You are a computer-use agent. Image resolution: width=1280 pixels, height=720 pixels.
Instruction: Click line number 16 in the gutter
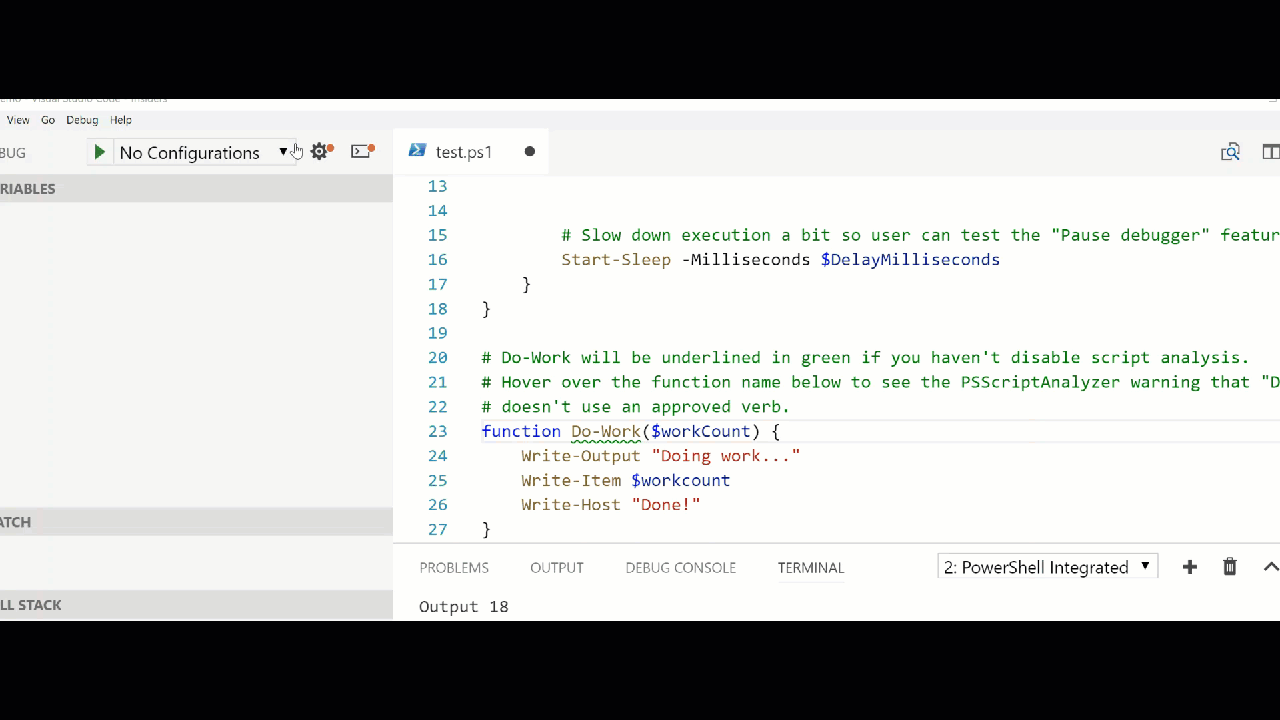(437, 260)
